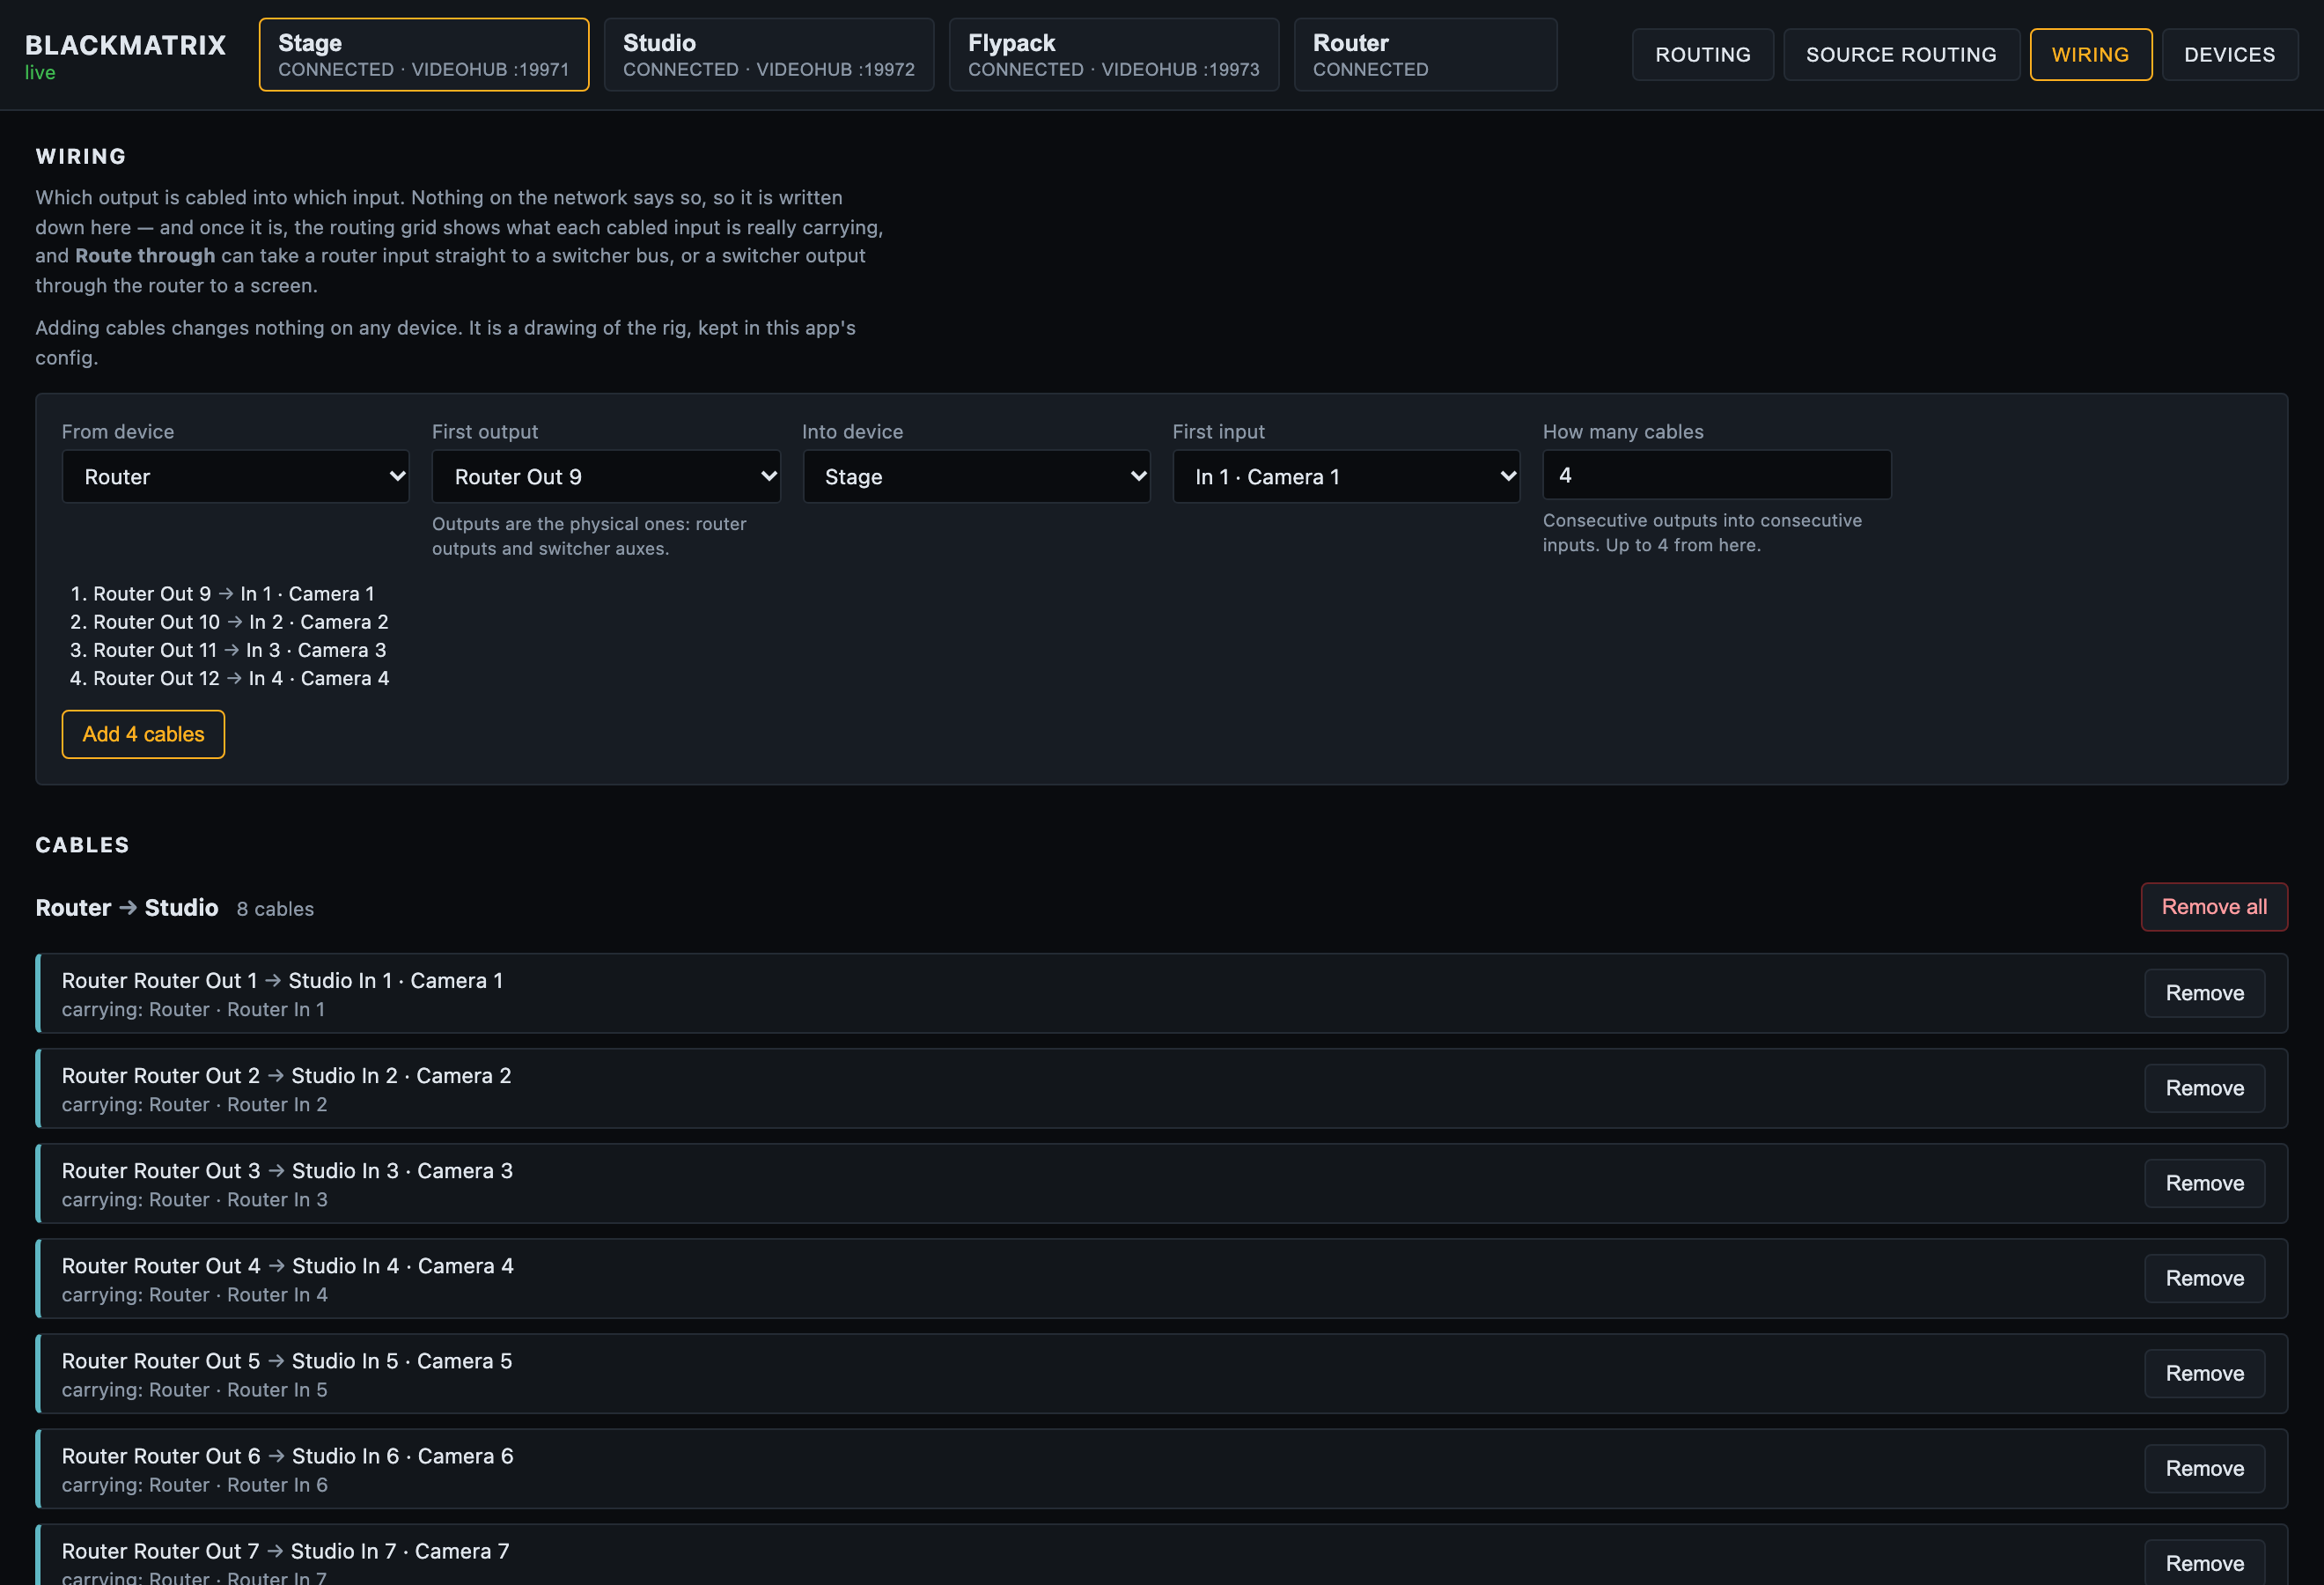Image resolution: width=2324 pixels, height=1585 pixels.
Task: Switch to SOURCE ROUTING tab
Action: coord(1901,54)
